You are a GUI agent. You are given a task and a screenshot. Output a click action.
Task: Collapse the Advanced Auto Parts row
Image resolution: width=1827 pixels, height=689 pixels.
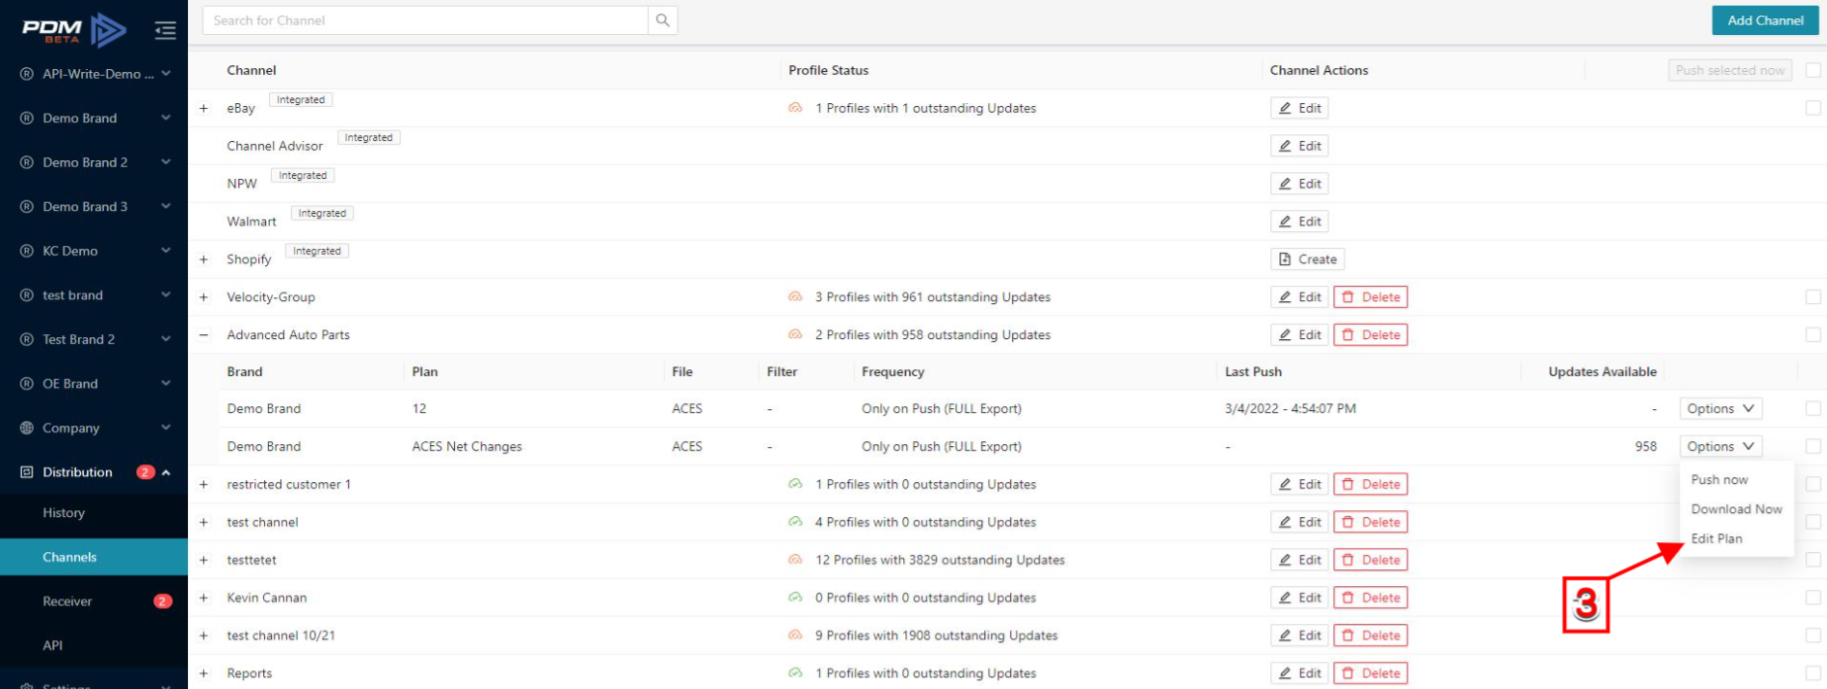(x=204, y=335)
